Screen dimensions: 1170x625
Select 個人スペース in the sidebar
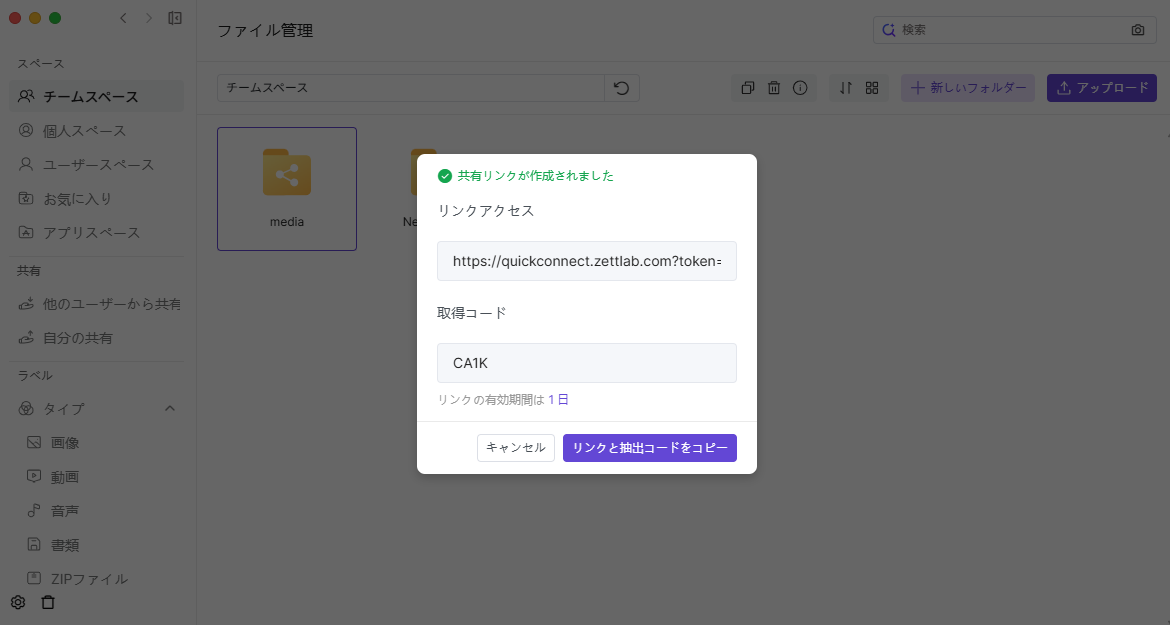84,131
